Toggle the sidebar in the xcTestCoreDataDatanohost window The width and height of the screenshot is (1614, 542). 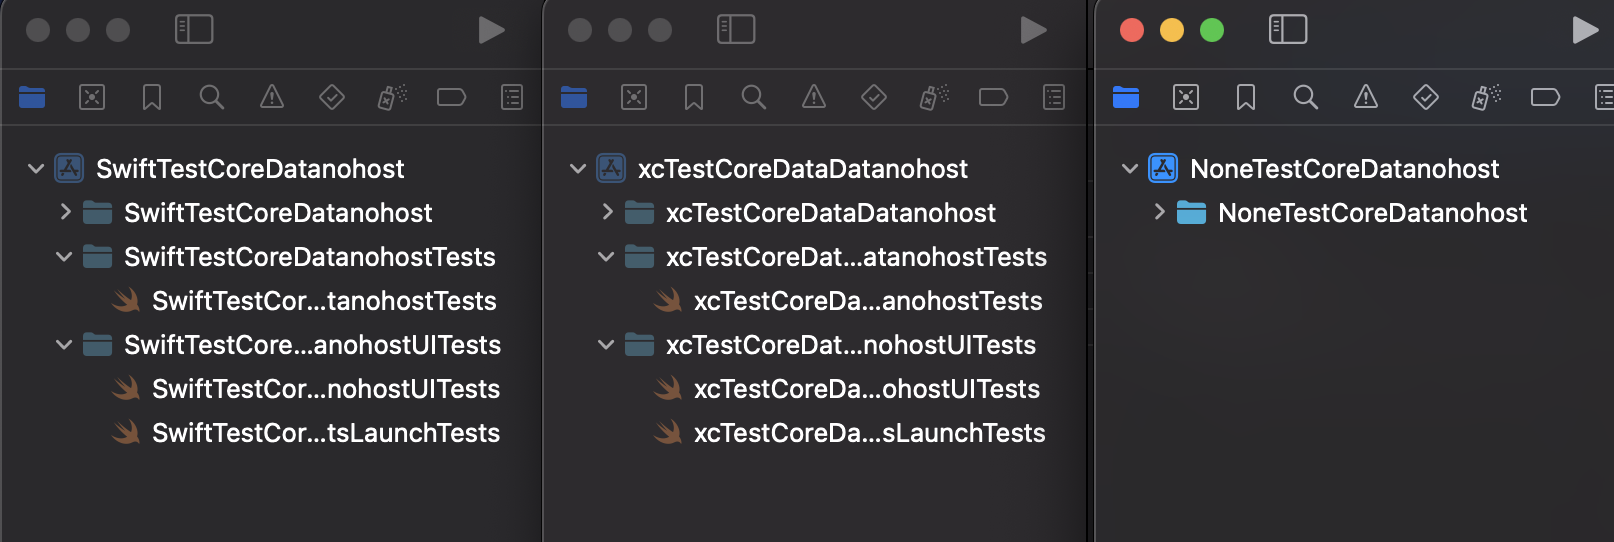736,29
